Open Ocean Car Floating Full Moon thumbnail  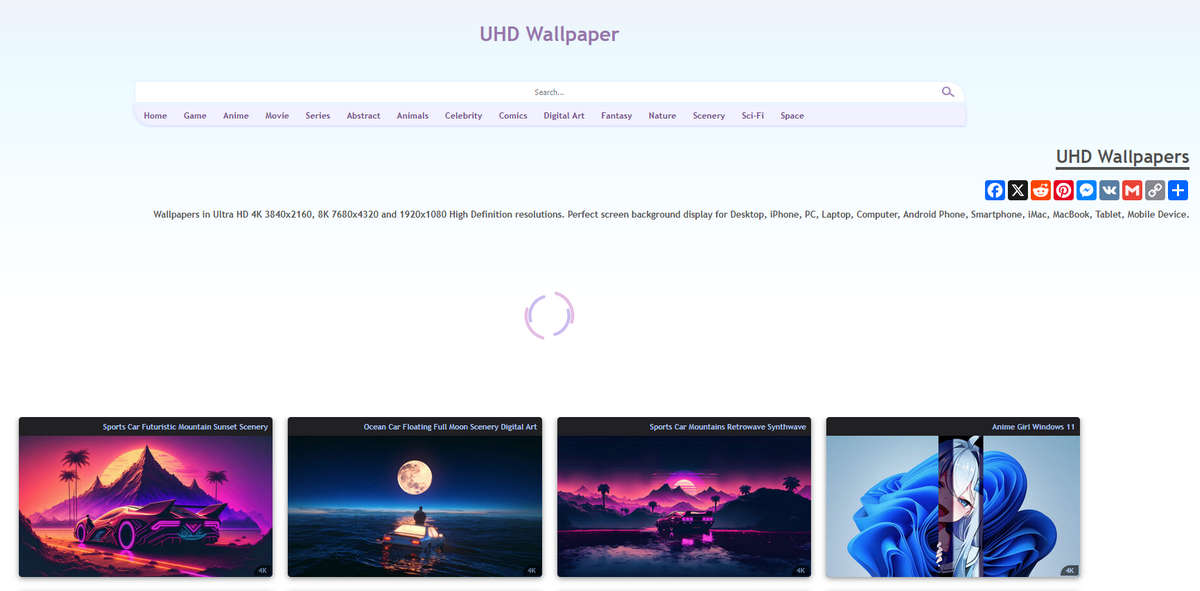pos(414,506)
